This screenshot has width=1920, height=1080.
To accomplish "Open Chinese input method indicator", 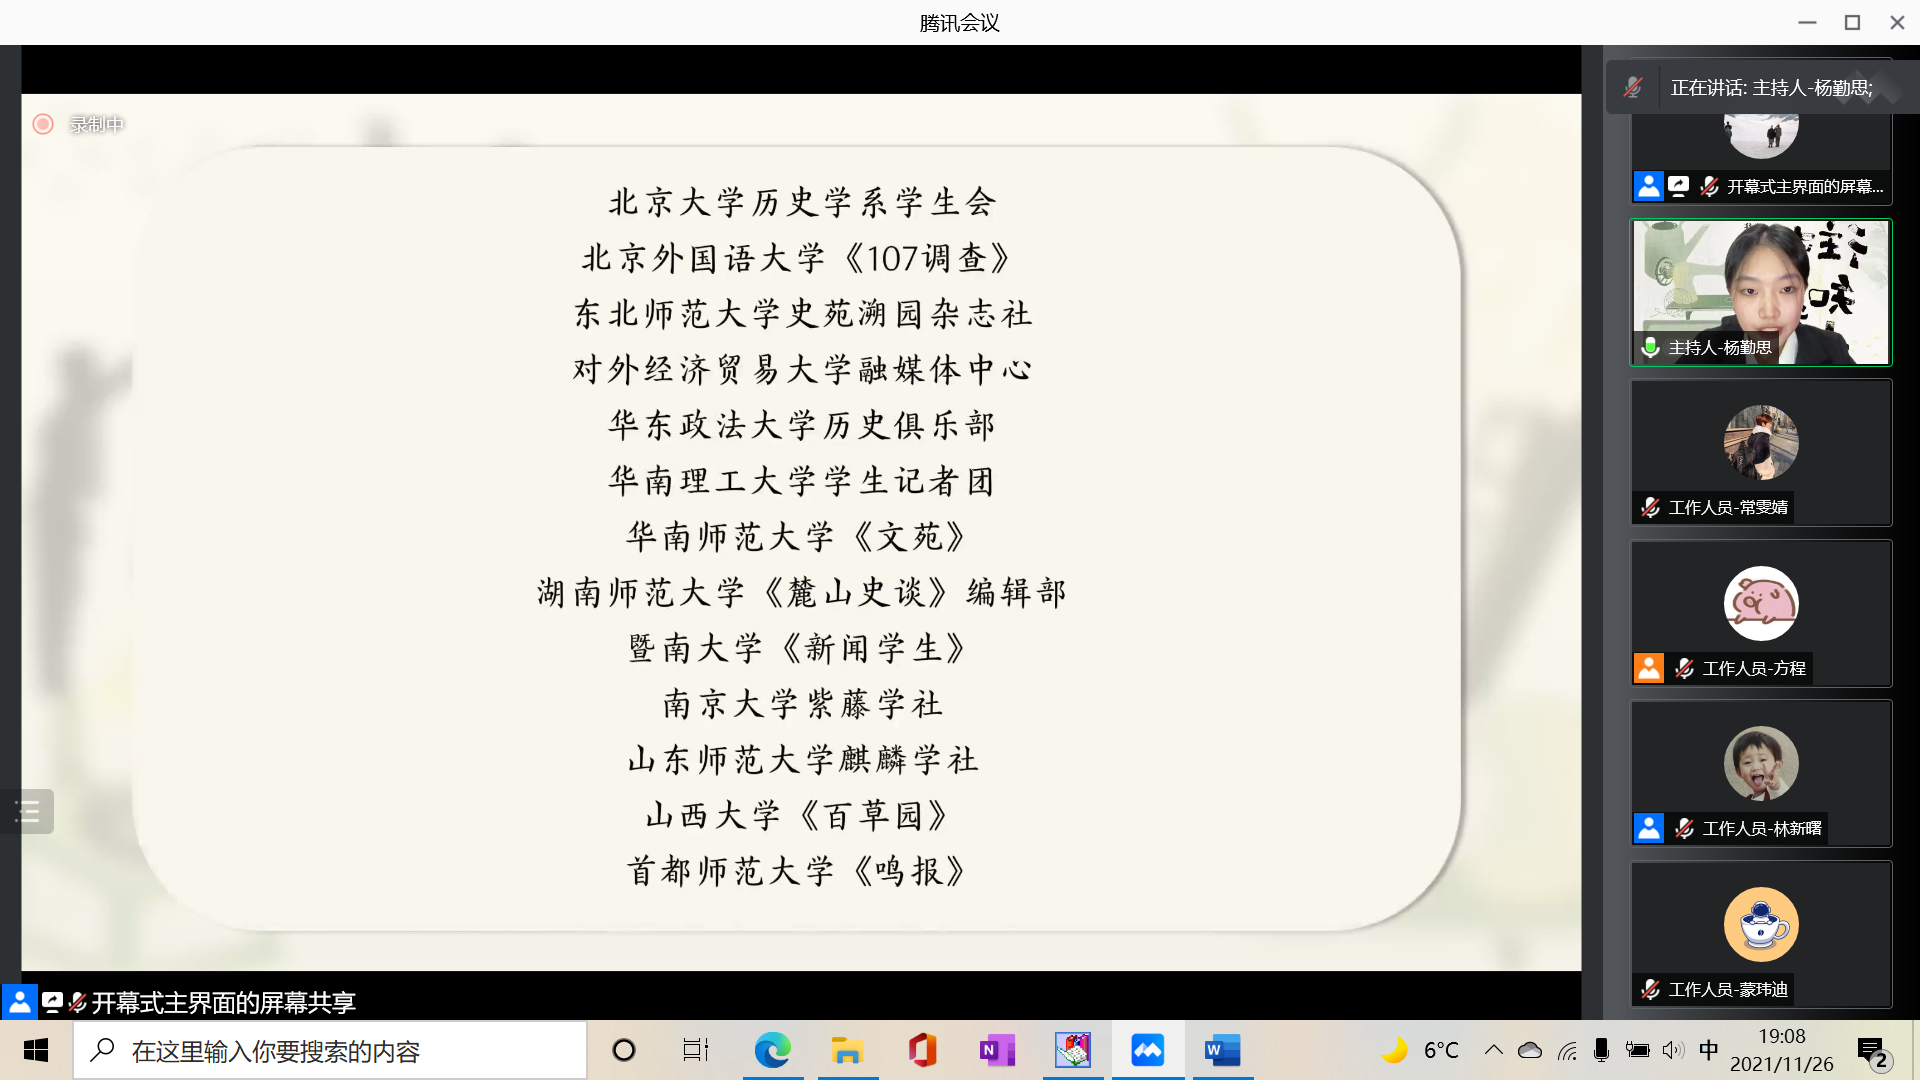I will click(1708, 1050).
